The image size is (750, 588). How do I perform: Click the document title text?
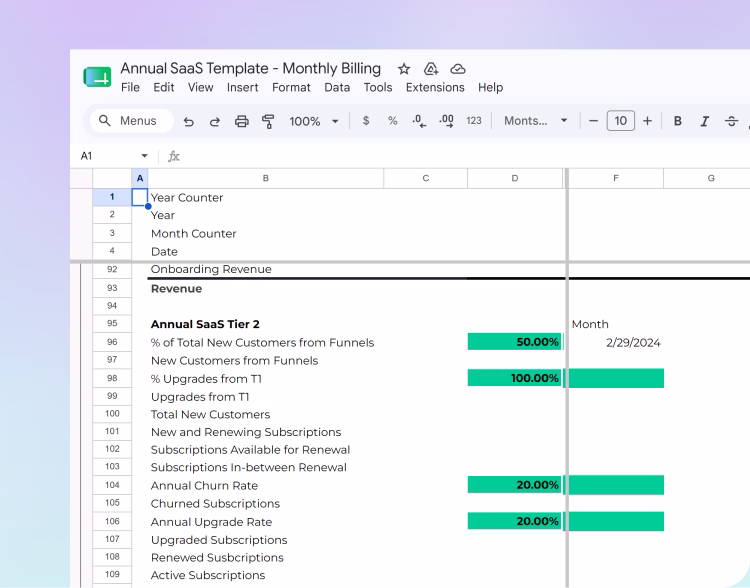251,68
